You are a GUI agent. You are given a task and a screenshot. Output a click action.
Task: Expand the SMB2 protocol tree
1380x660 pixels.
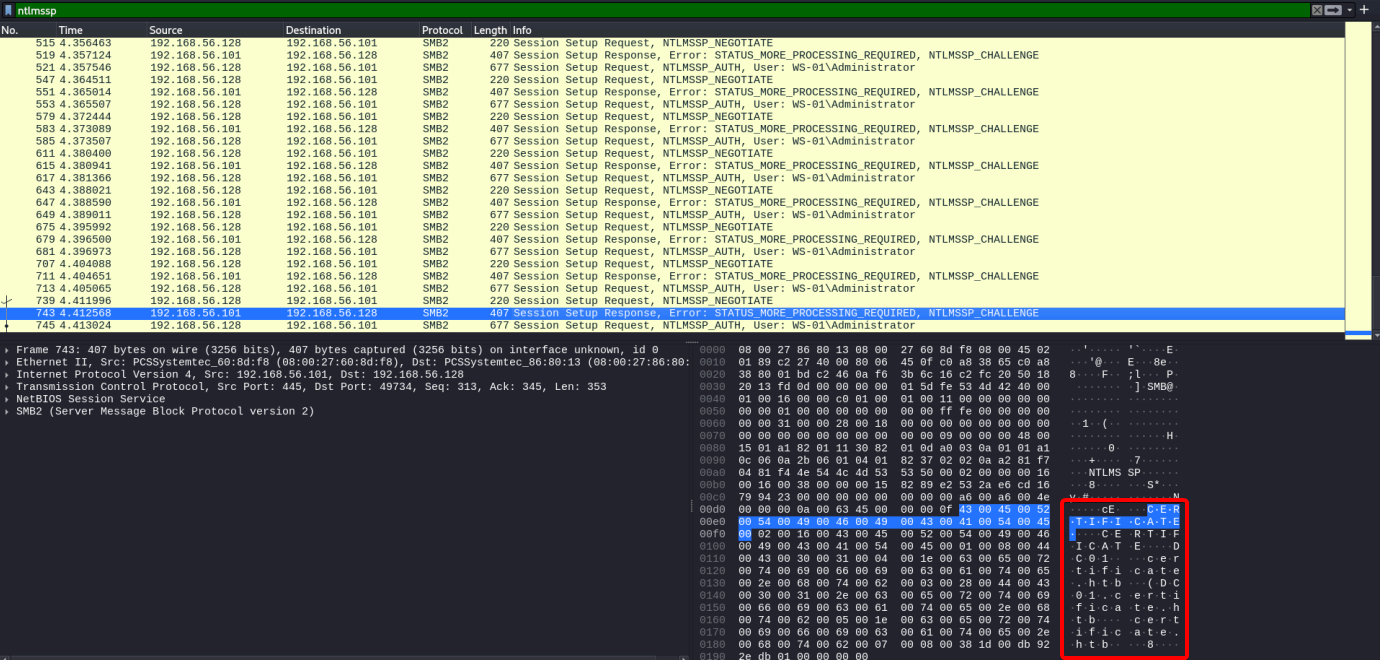[9, 411]
